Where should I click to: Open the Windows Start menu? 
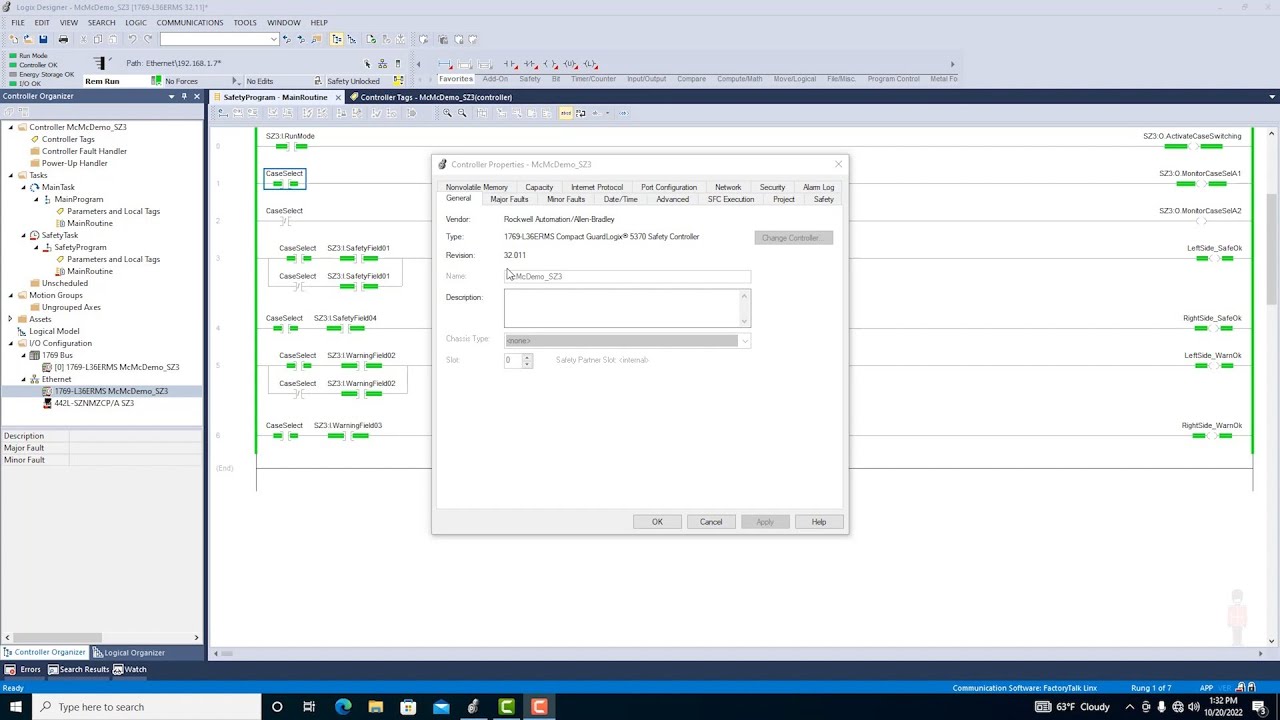[15, 707]
